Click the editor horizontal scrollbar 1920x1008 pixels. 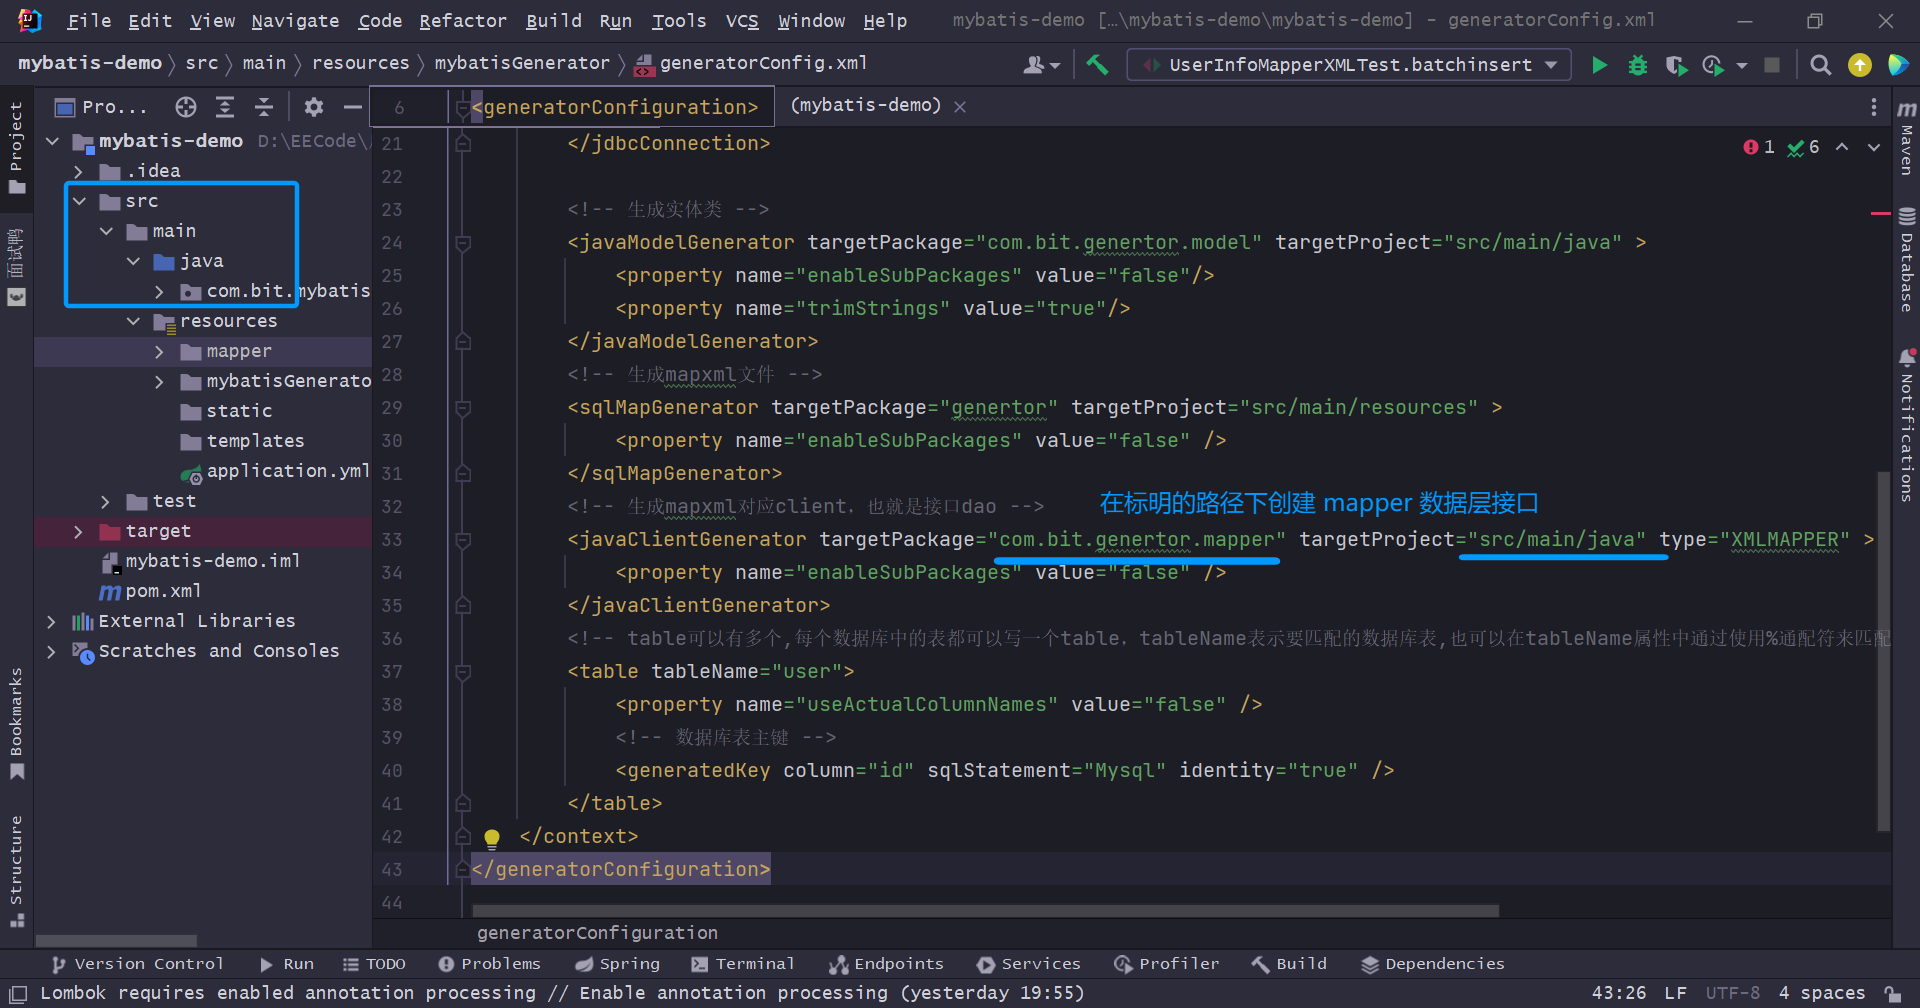coord(986,911)
